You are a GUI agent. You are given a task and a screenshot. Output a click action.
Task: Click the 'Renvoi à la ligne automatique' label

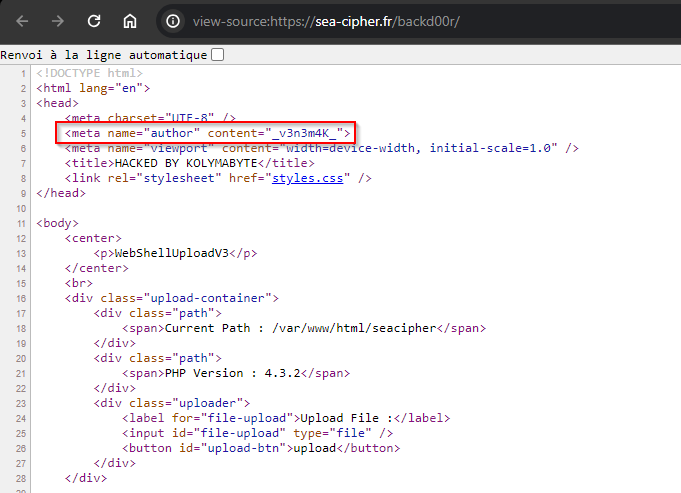click(104, 54)
